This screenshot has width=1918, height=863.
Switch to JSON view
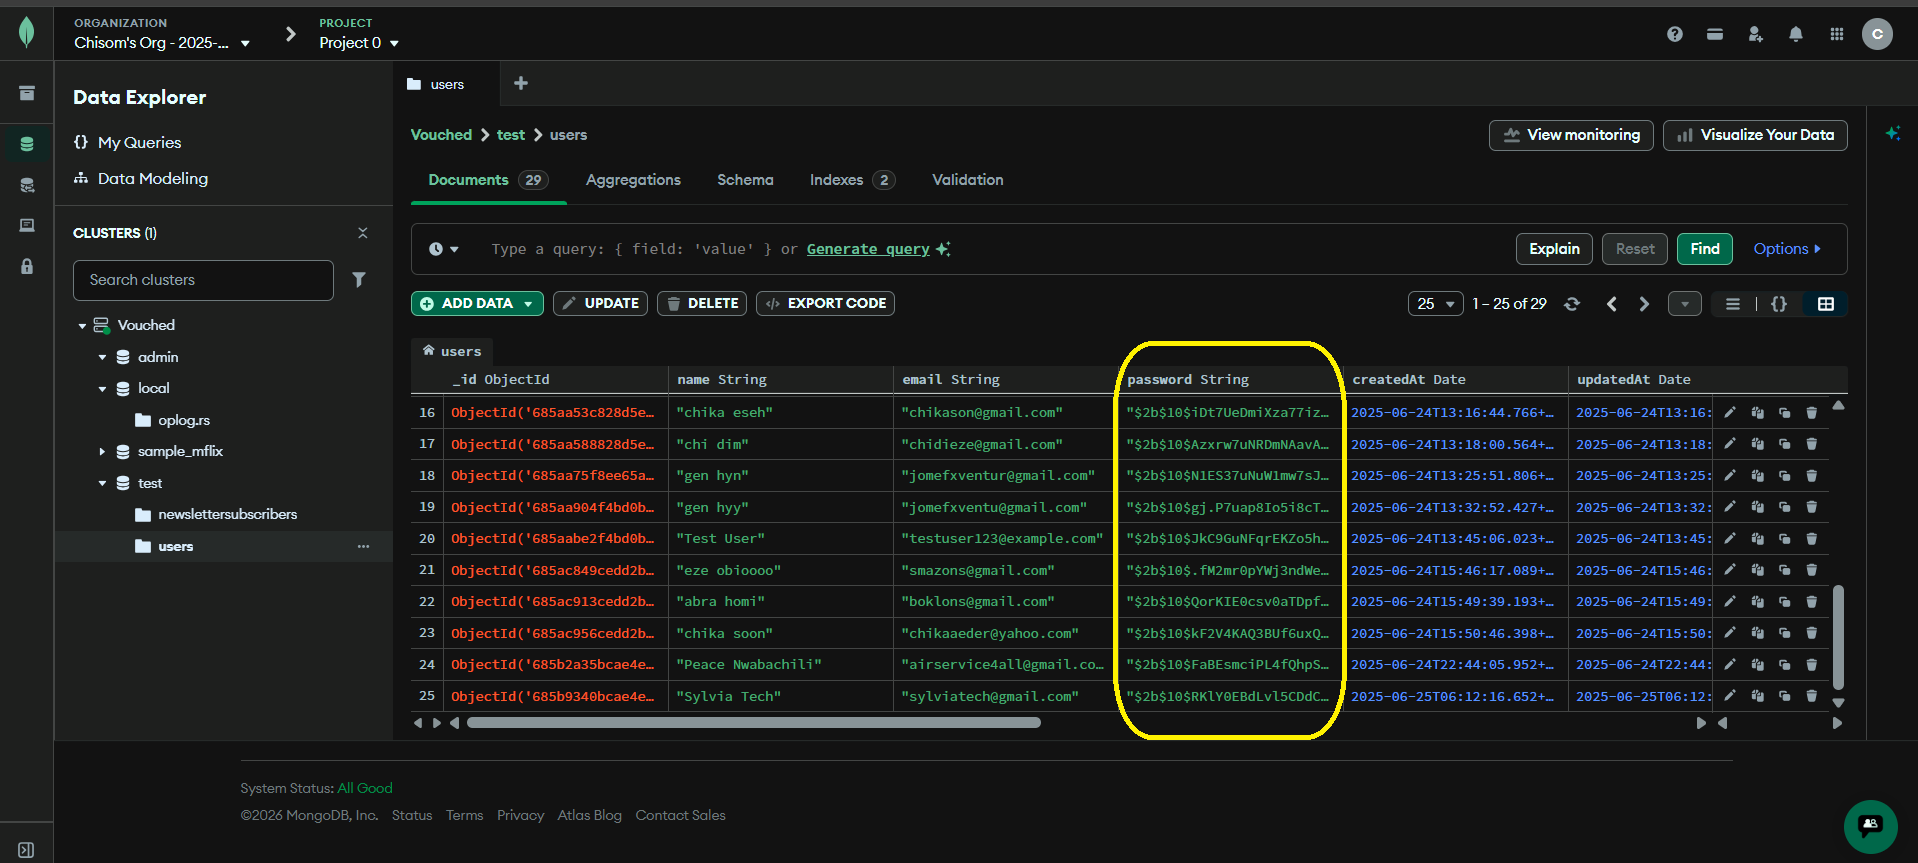pos(1779,304)
